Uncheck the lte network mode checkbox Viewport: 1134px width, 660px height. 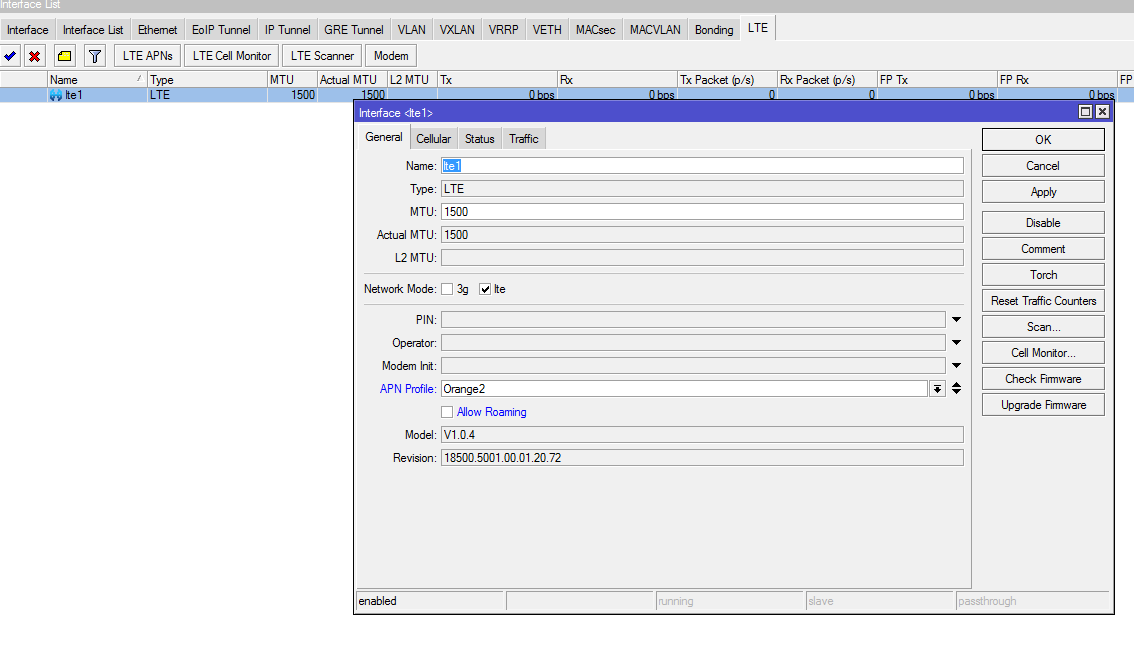coord(485,289)
